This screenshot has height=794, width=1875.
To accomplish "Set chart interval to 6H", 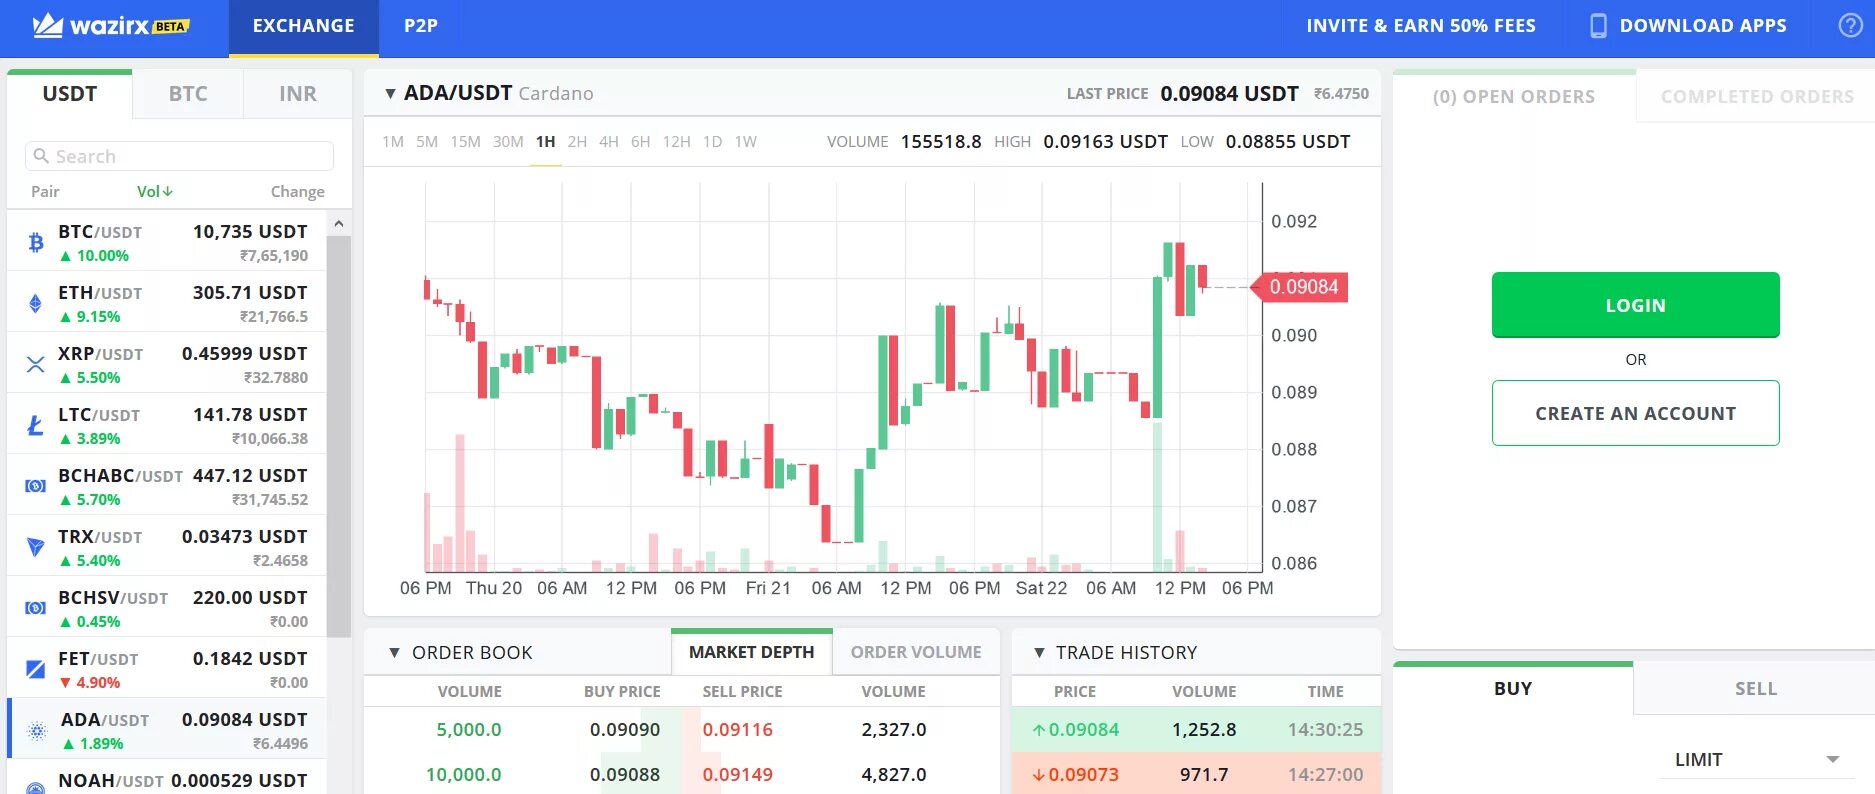I will pyautogui.click(x=641, y=142).
